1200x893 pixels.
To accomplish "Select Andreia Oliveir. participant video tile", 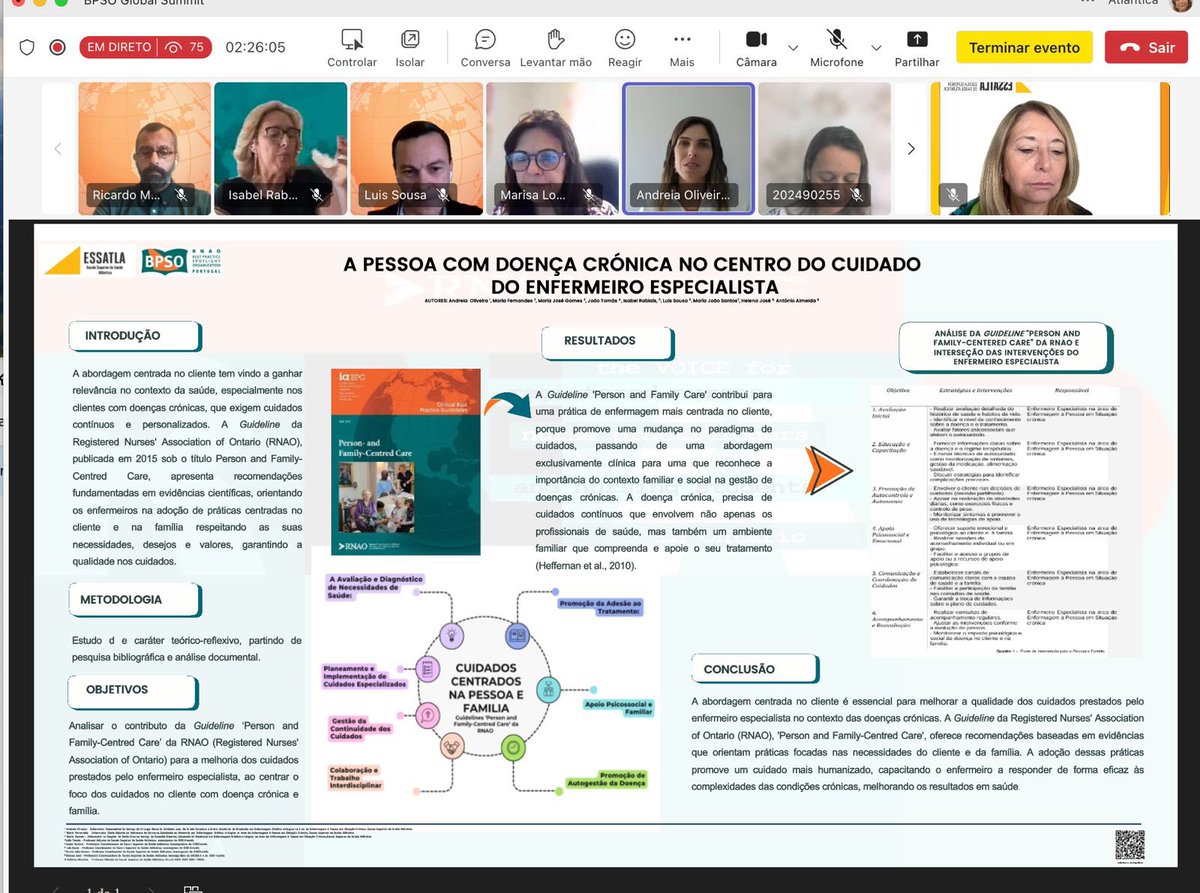I will pyautogui.click(x=688, y=148).
